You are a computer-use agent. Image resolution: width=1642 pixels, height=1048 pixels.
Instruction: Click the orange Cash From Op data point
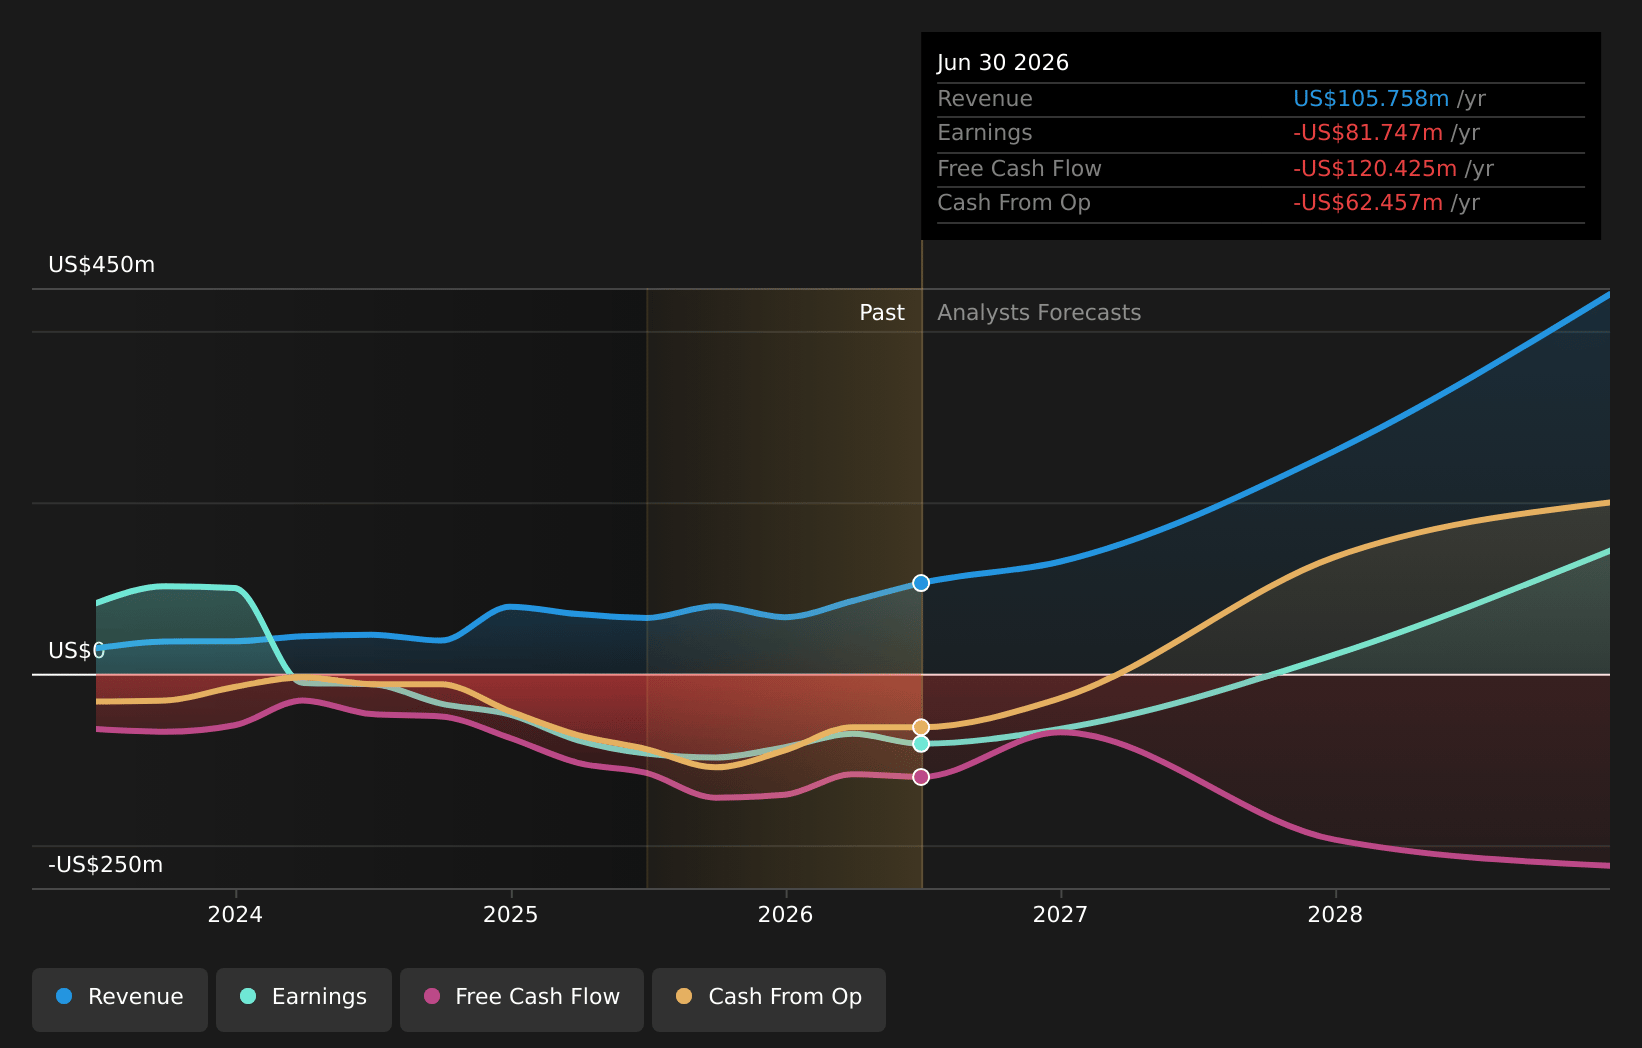coord(921,727)
